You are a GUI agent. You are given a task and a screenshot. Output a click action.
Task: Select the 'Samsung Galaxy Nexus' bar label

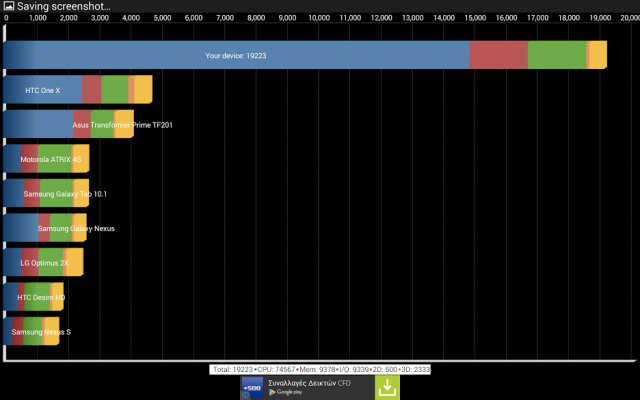tap(76, 229)
